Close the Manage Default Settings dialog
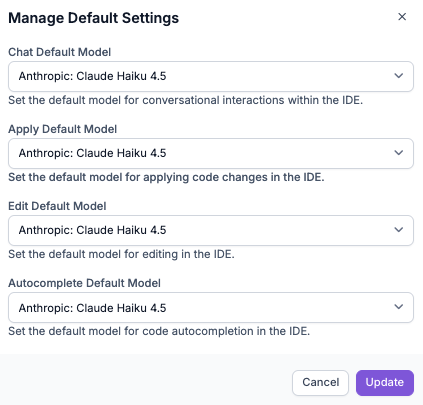Screen dimensions: 423x405 pos(402,17)
